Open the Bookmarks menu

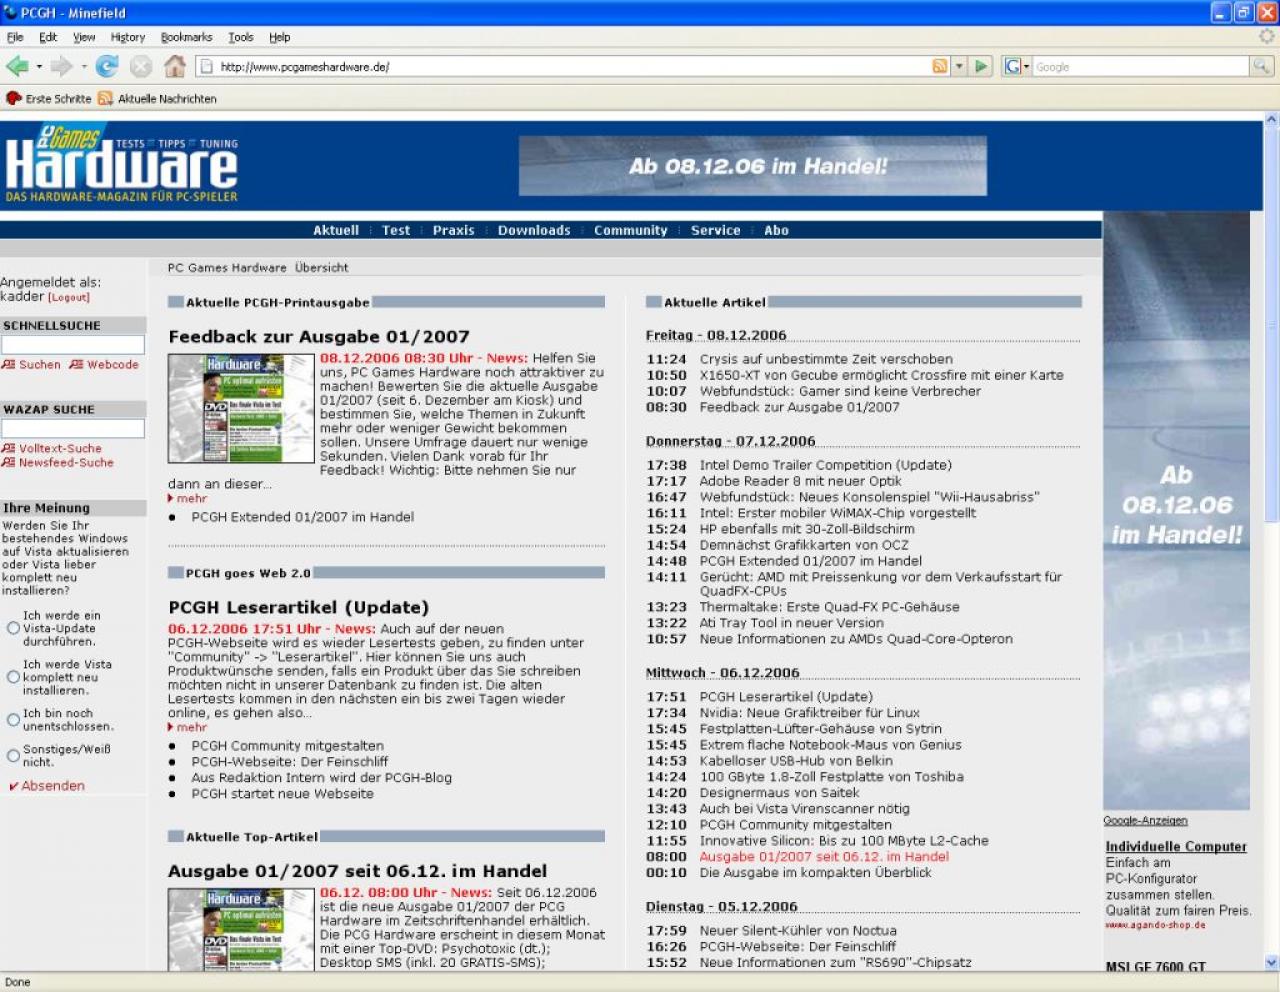pos(186,37)
